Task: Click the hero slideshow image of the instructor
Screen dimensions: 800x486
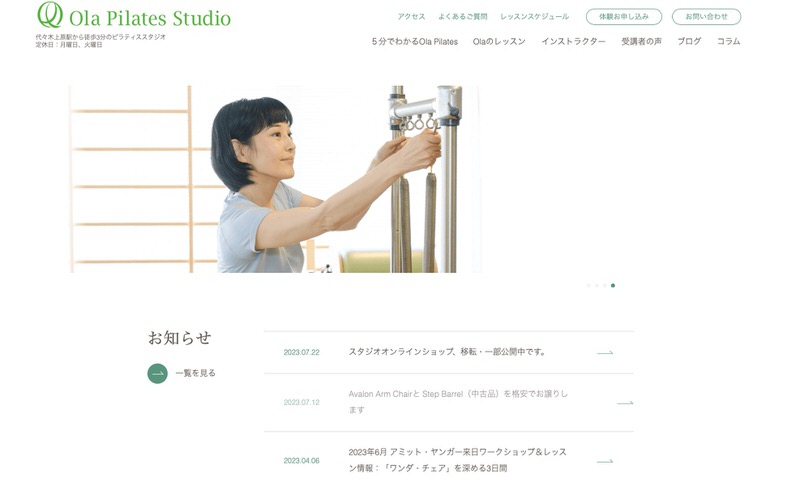Action: pos(276,179)
